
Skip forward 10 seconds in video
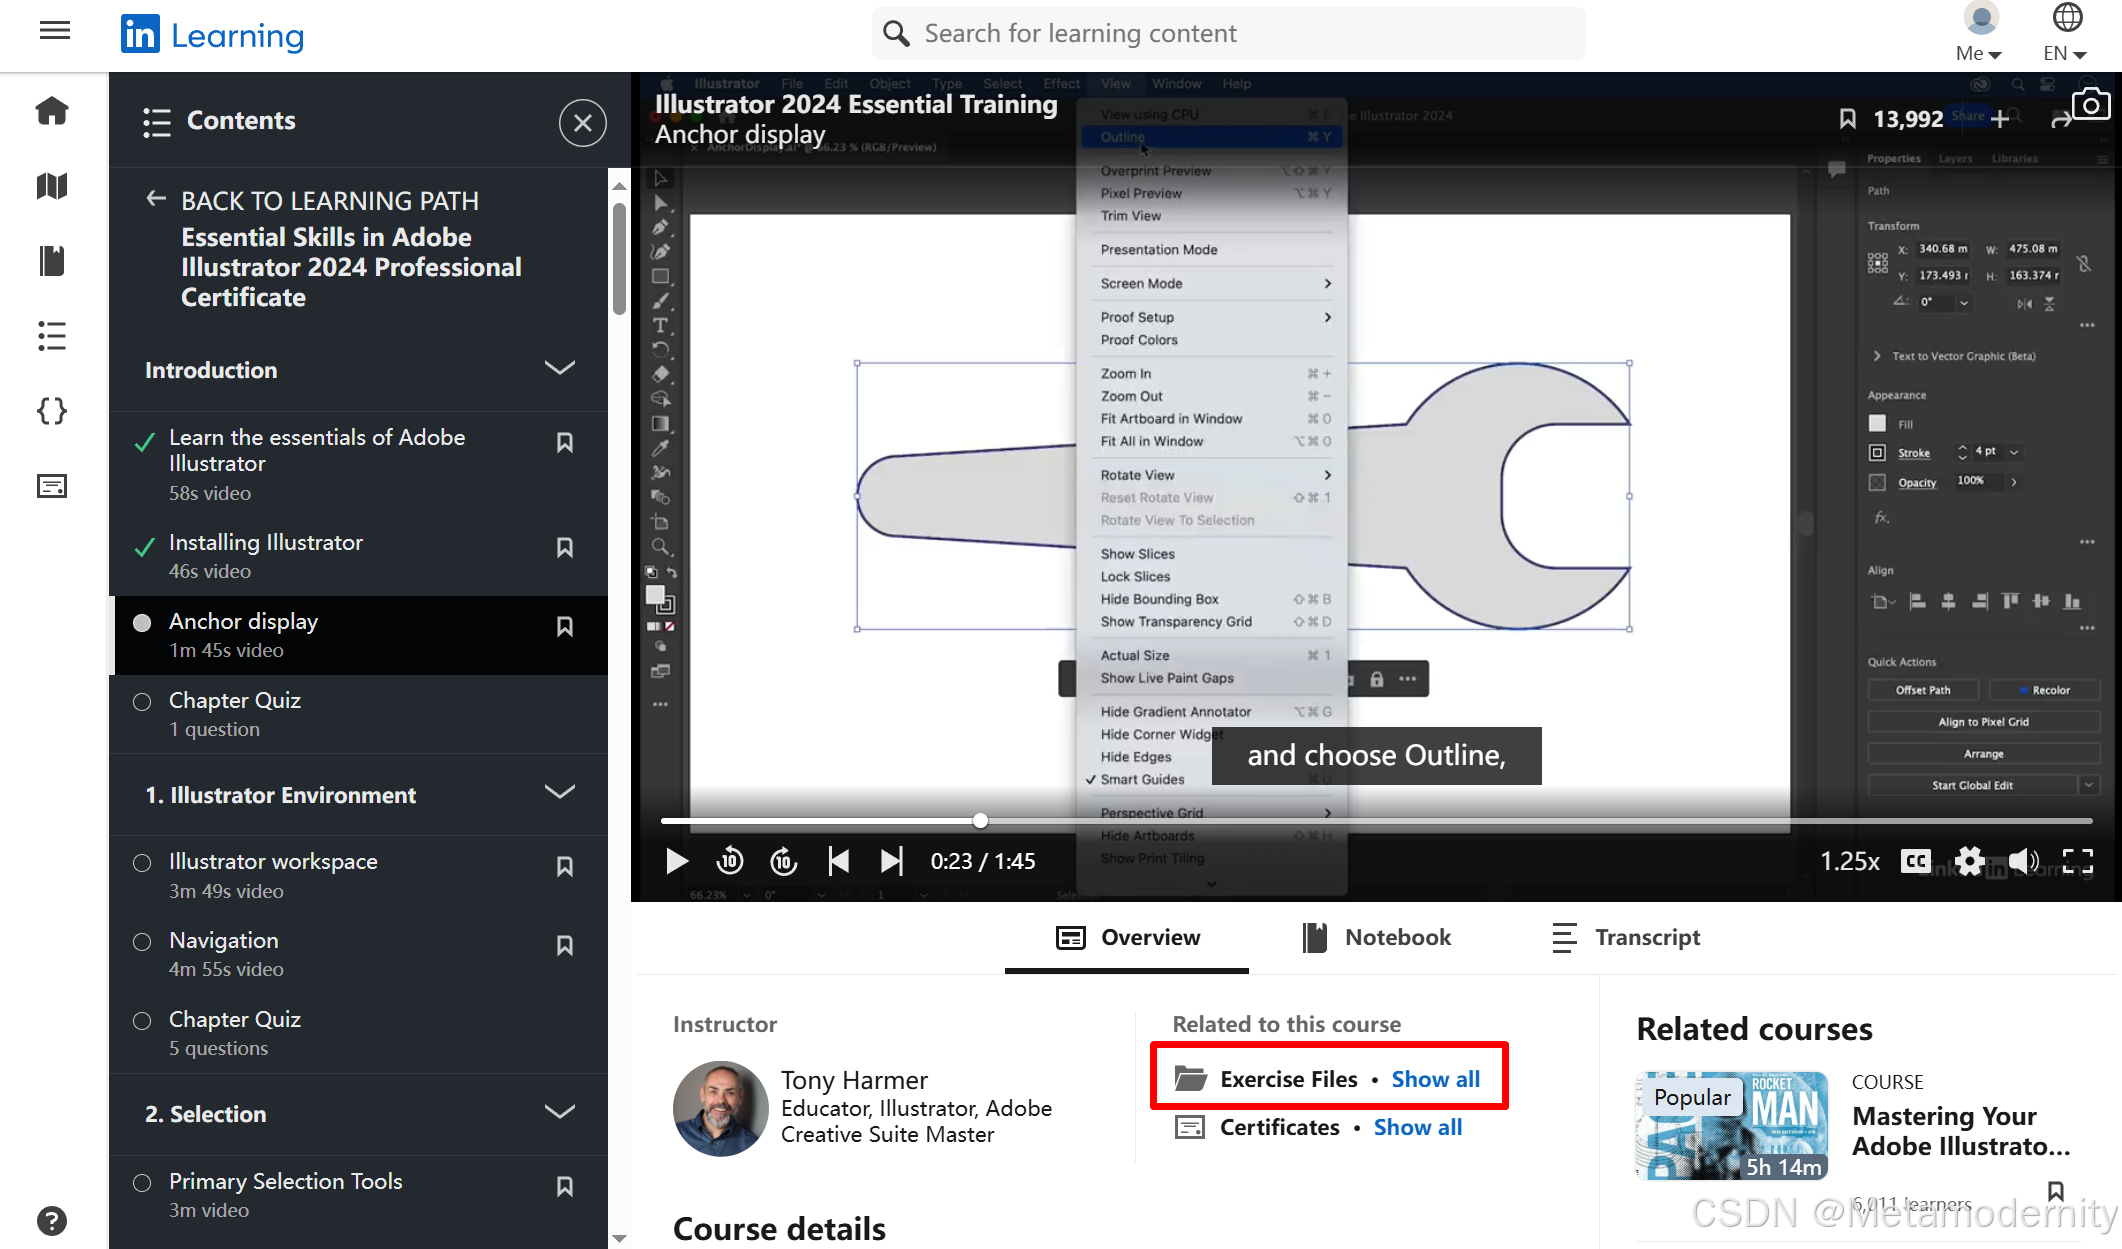click(784, 861)
